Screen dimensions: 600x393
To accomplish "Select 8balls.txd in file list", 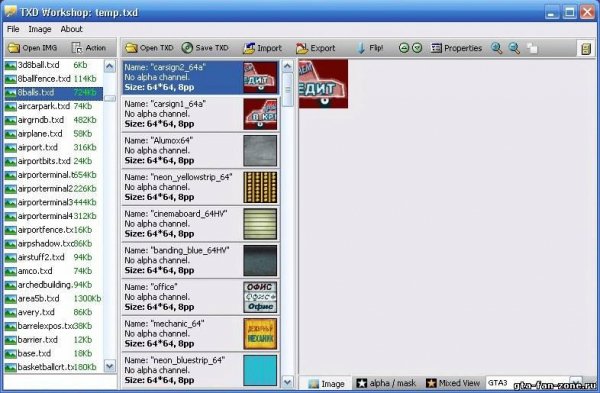I will click(x=54, y=93).
